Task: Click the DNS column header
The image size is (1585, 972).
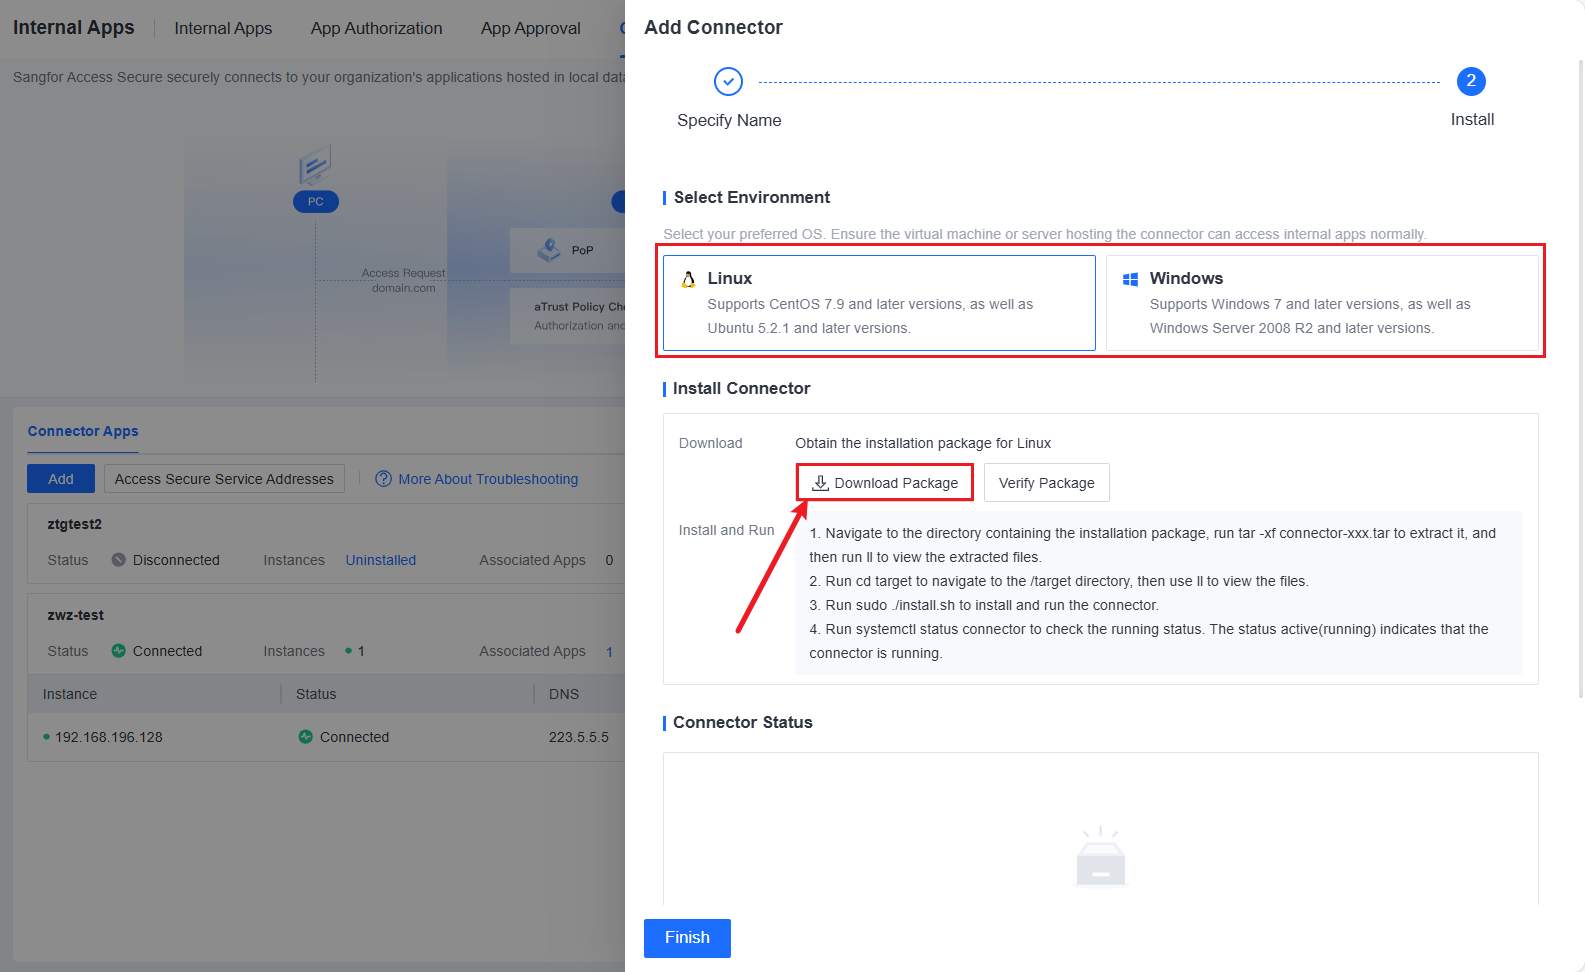Action: coord(564,694)
